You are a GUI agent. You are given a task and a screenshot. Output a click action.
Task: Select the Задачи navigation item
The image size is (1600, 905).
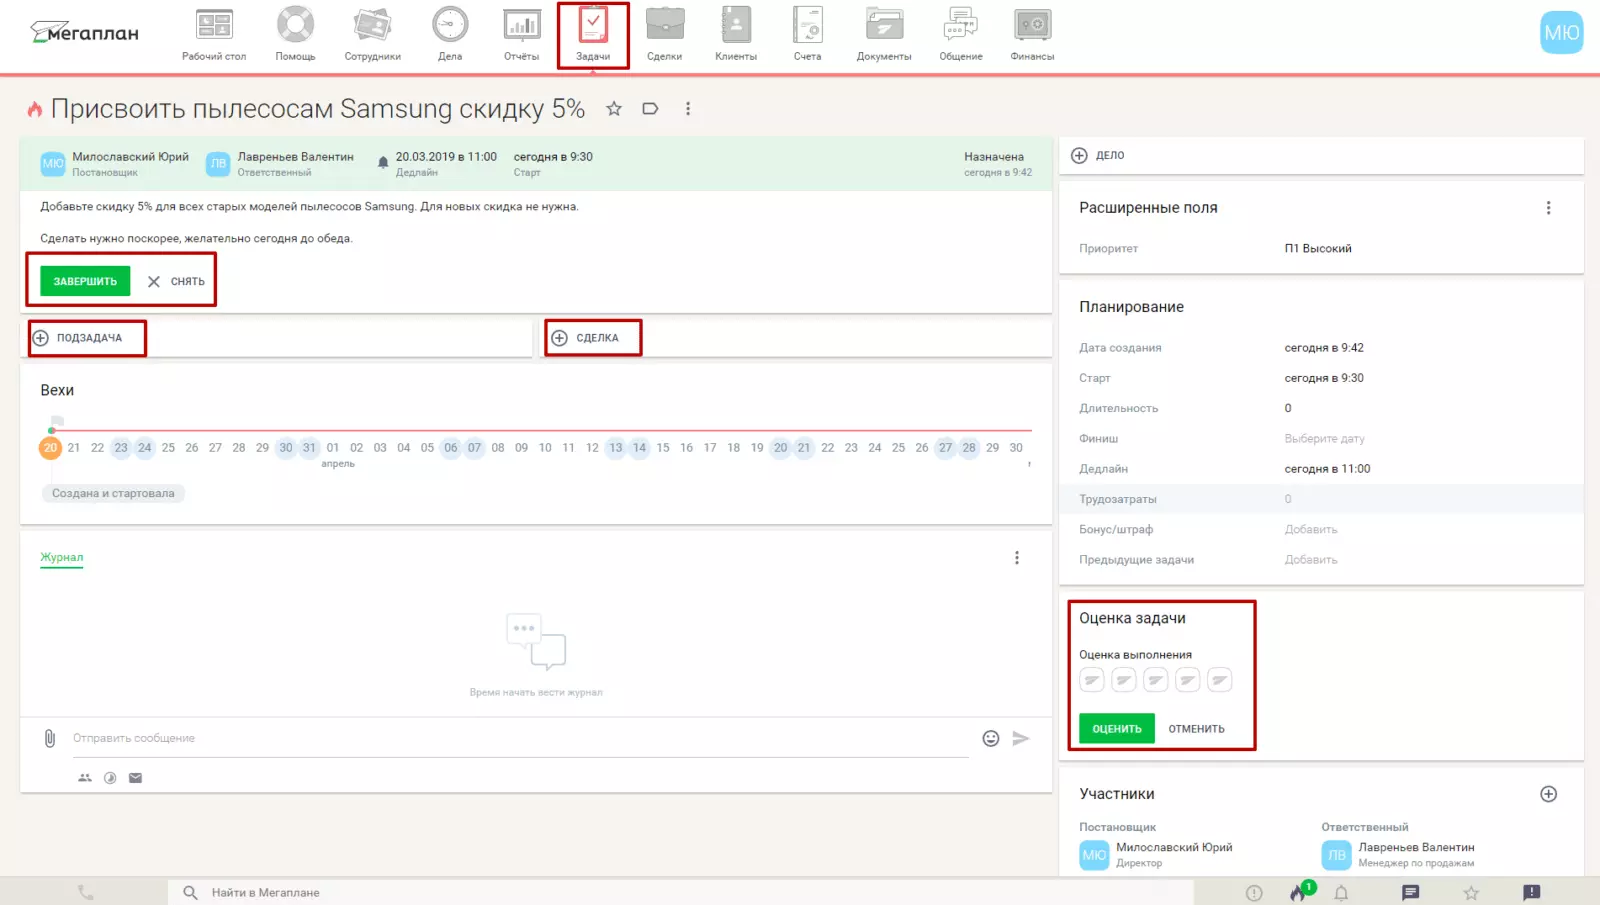(593, 34)
